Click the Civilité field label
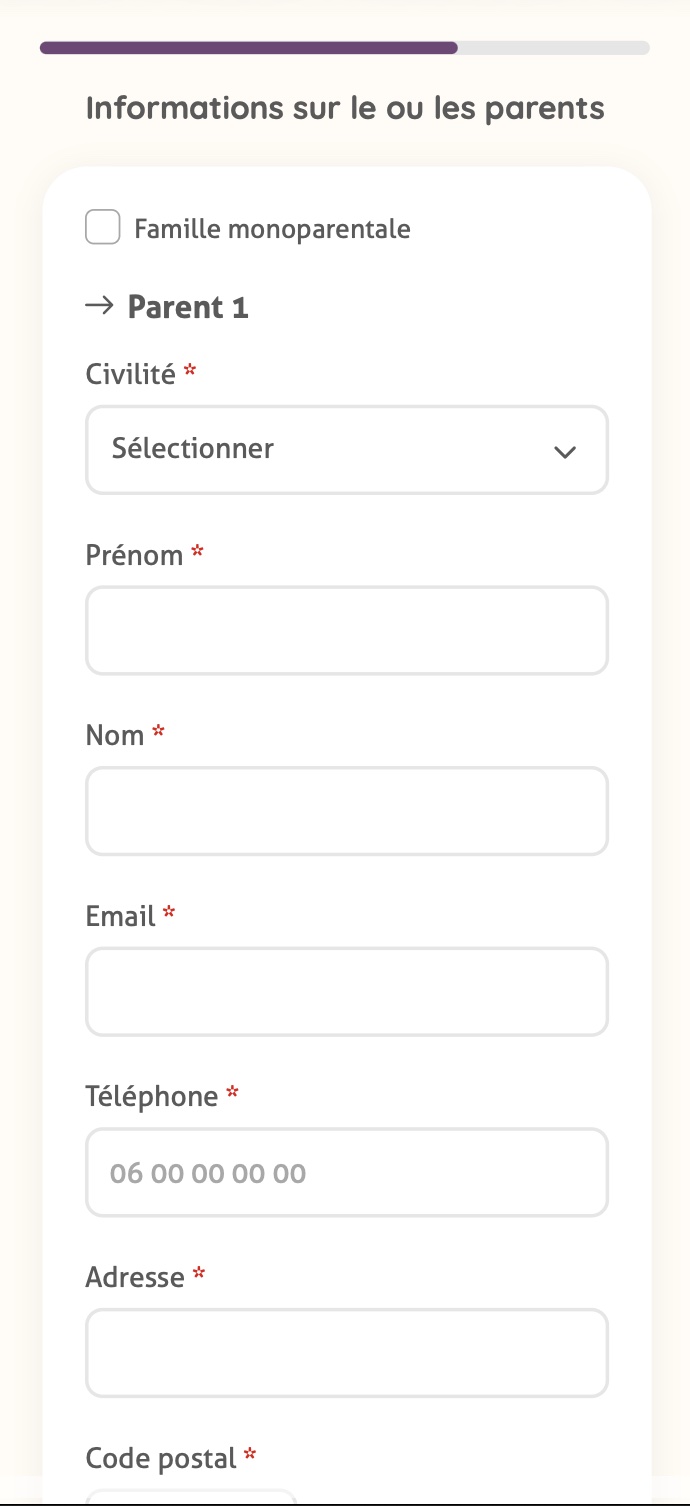This screenshot has width=690, height=1506. [131, 375]
